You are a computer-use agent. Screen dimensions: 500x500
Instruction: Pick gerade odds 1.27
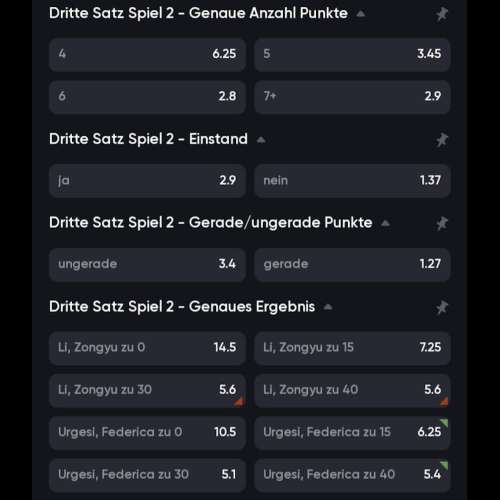pyautogui.click(x=353, y=264)
